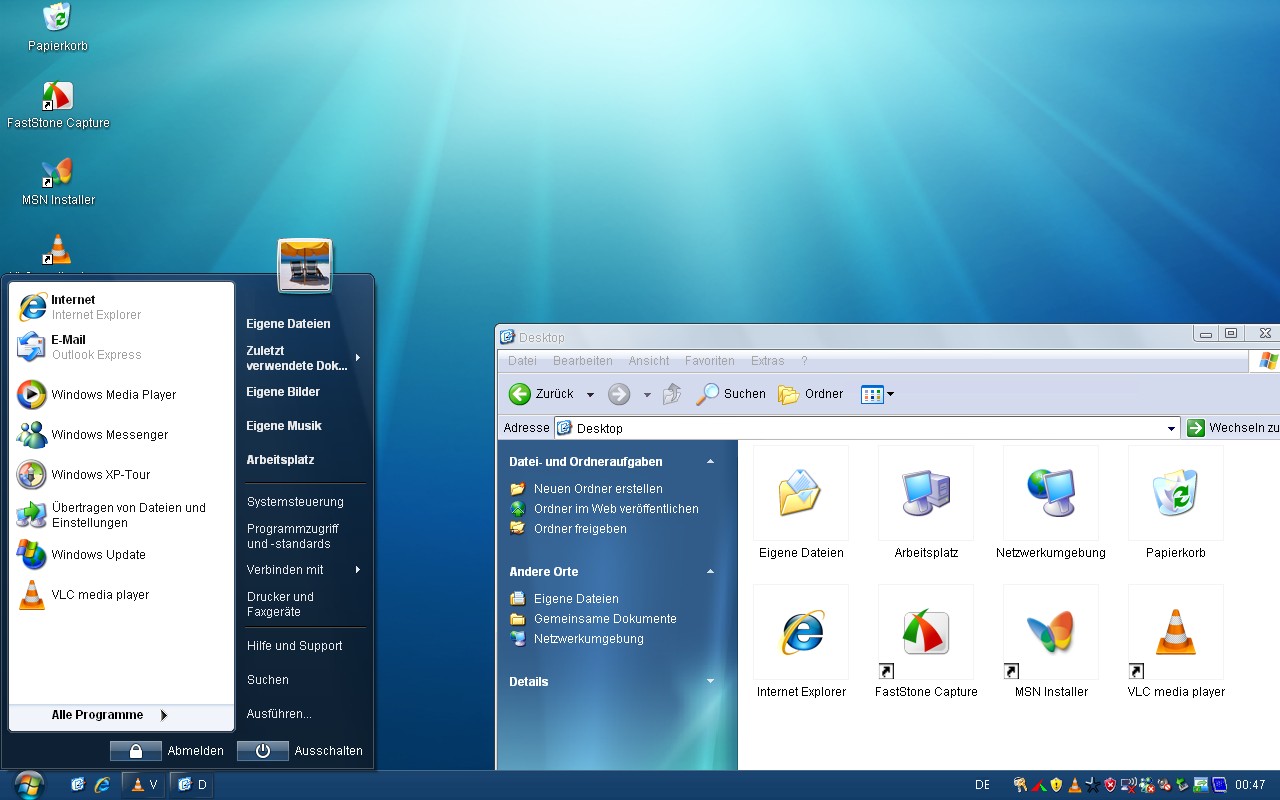Image resolution: width=1280 pixels, height=800 pixels.
Task: Open the forward history dropdown arrow
Action: 647,395
